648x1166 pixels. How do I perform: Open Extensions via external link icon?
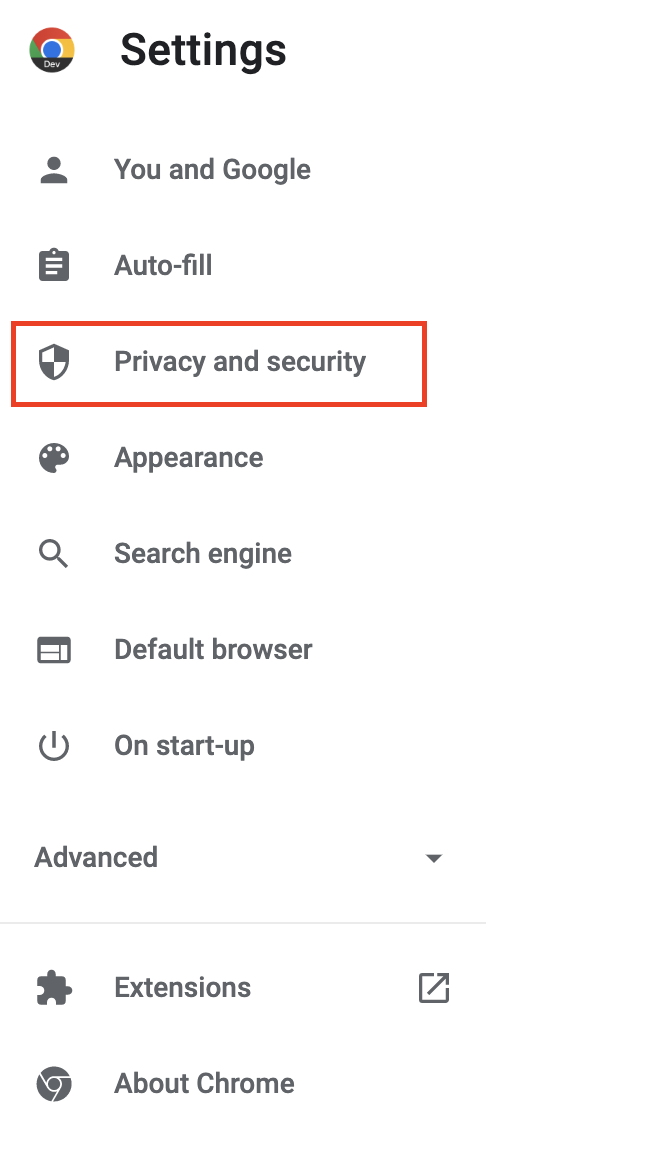434,988
